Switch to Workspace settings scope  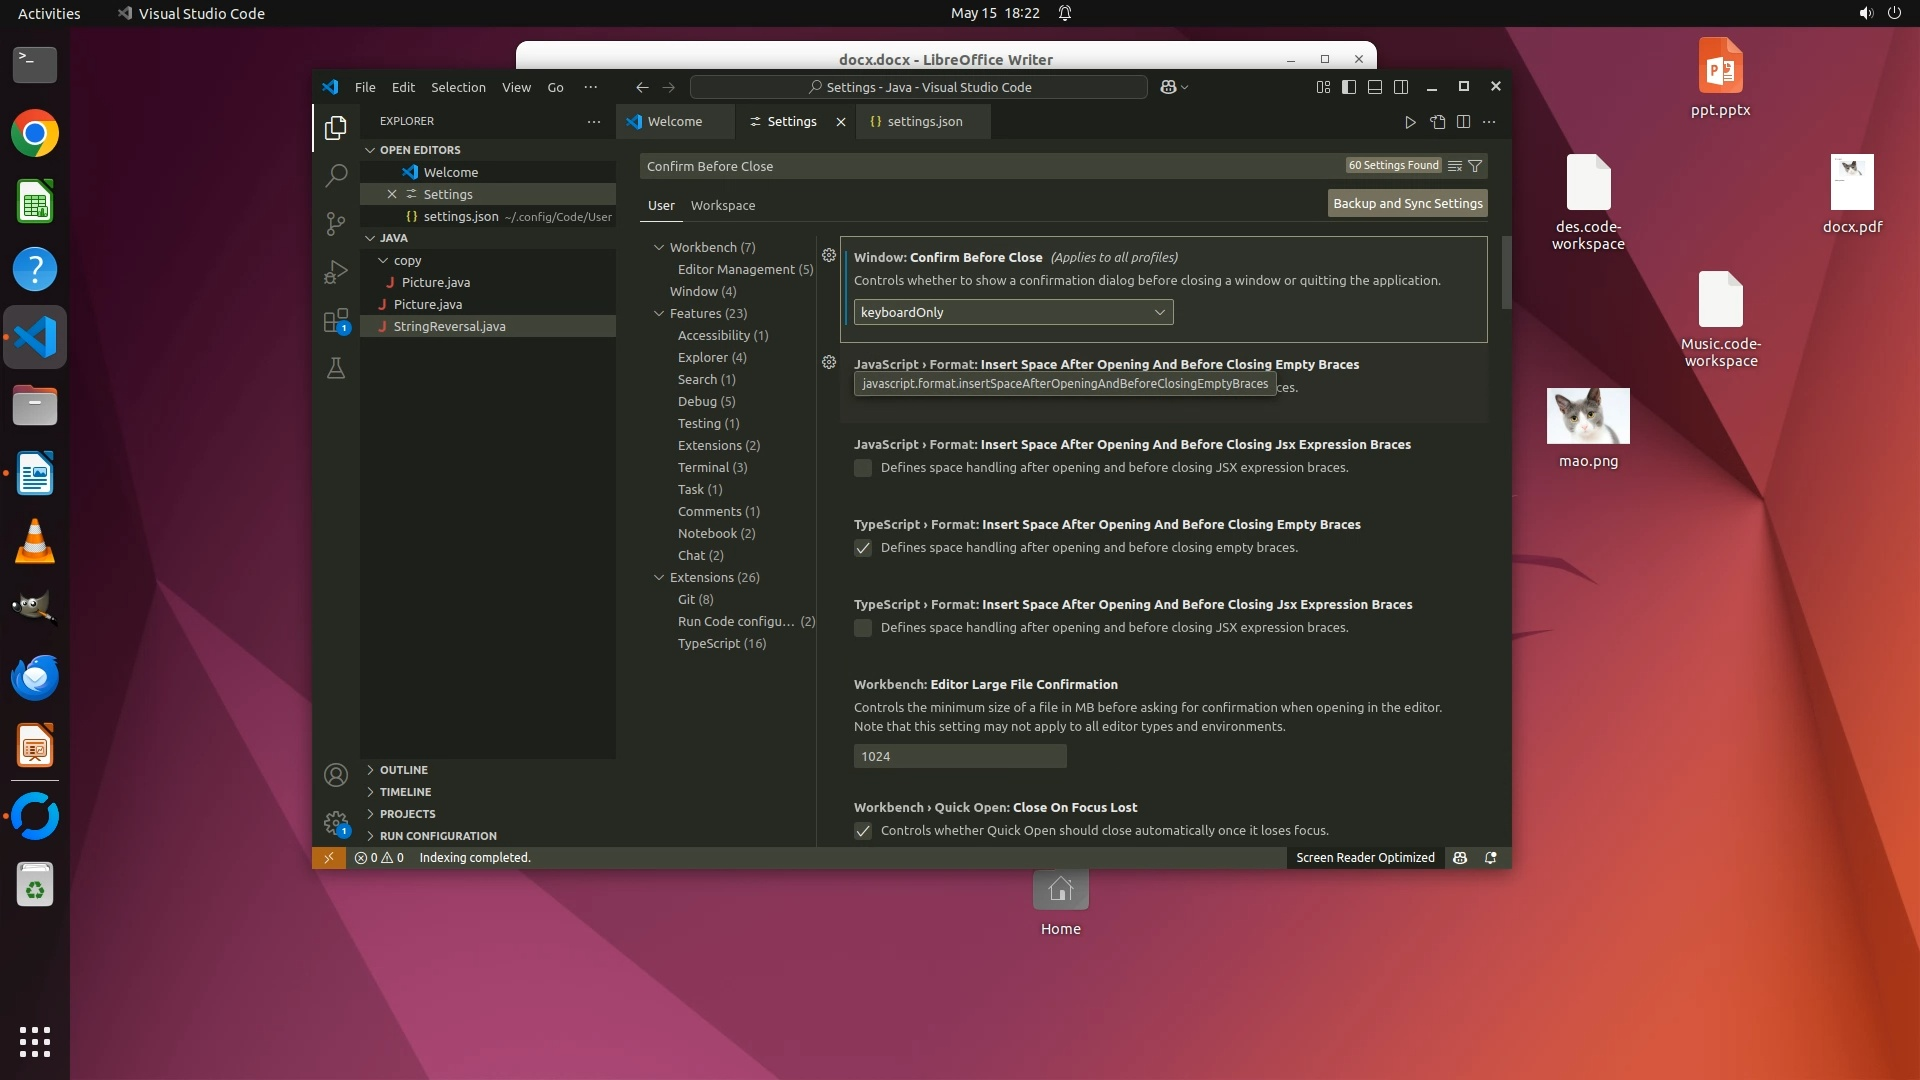(722, 205)
